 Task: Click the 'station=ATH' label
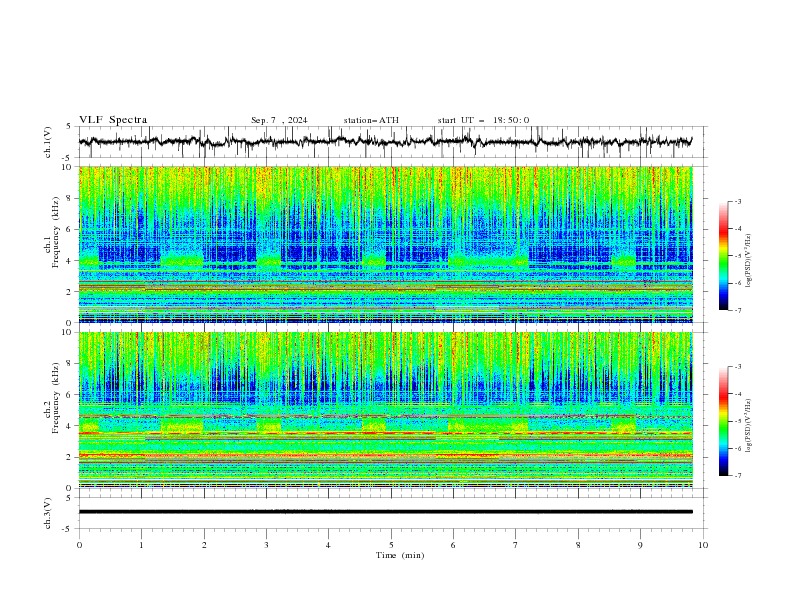(371, 120)
